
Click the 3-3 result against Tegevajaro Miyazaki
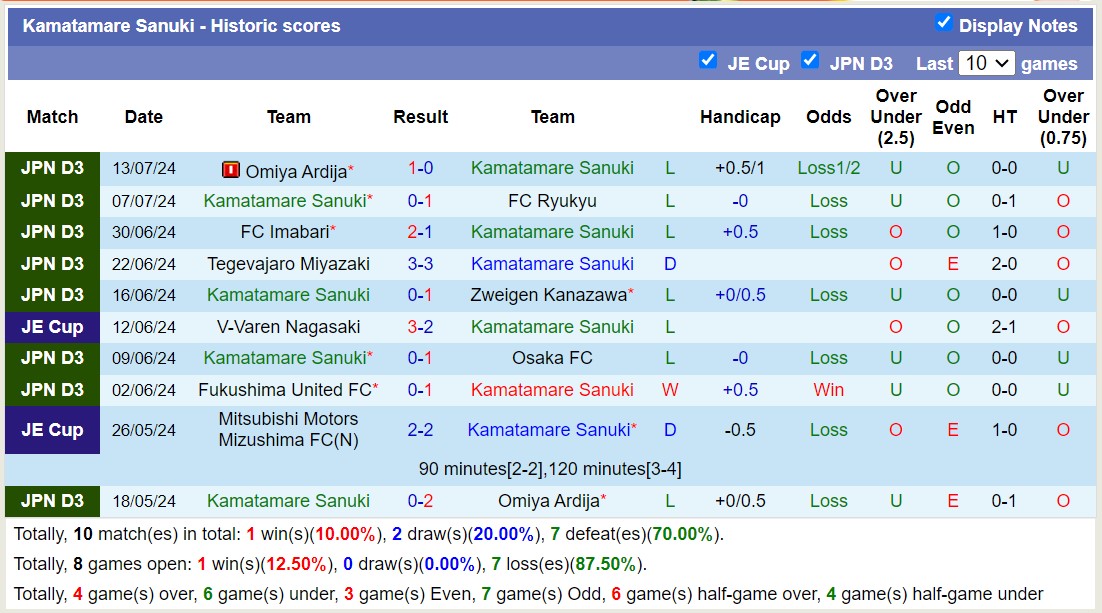pos(420,264)
